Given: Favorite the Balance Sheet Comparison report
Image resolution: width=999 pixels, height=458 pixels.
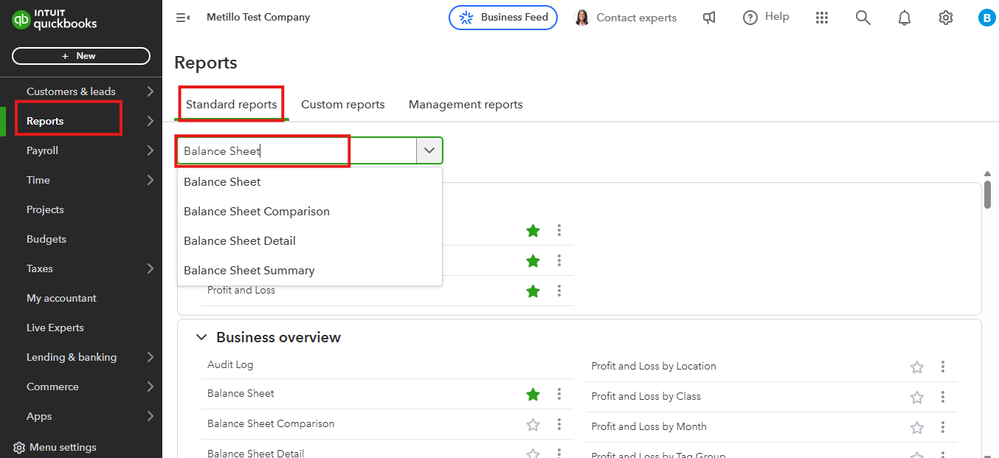Looking at the screenshot, I should pos(533,424).
